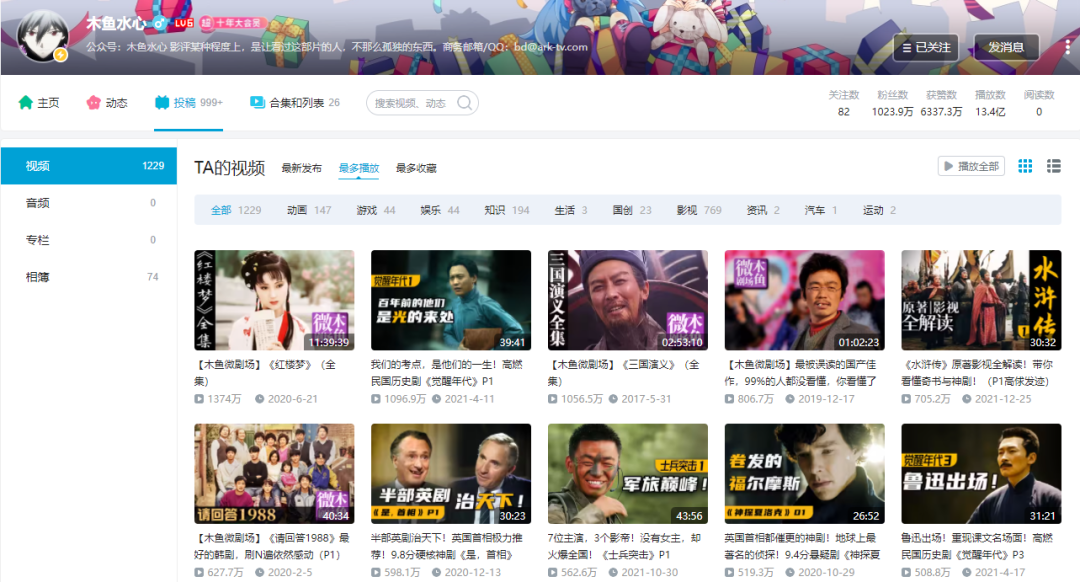This screenshot has height=582, width=1080.
Task: Open the 卷发的福尔摩斯 video thumbnail
Action: click(x=804, y=474)
